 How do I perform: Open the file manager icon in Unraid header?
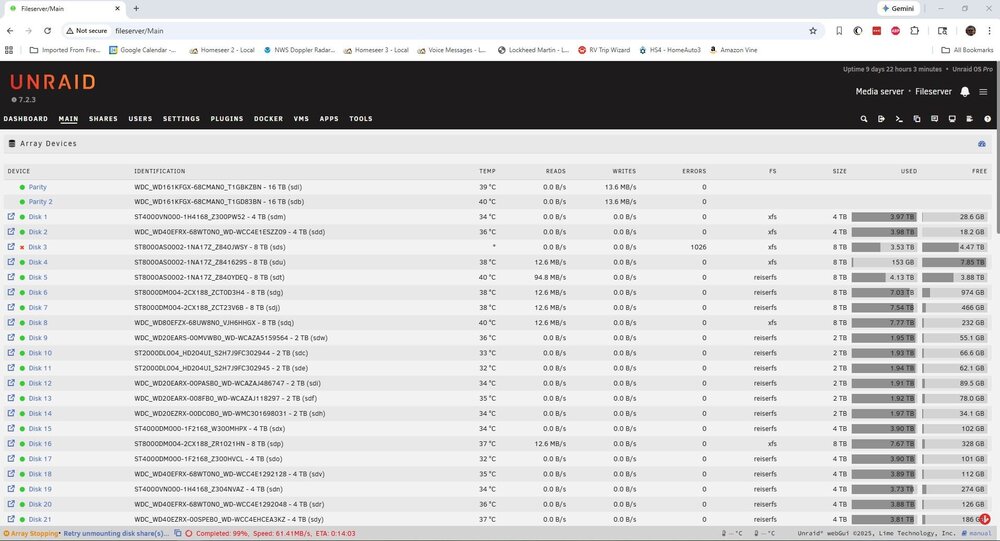pos(916,119)
